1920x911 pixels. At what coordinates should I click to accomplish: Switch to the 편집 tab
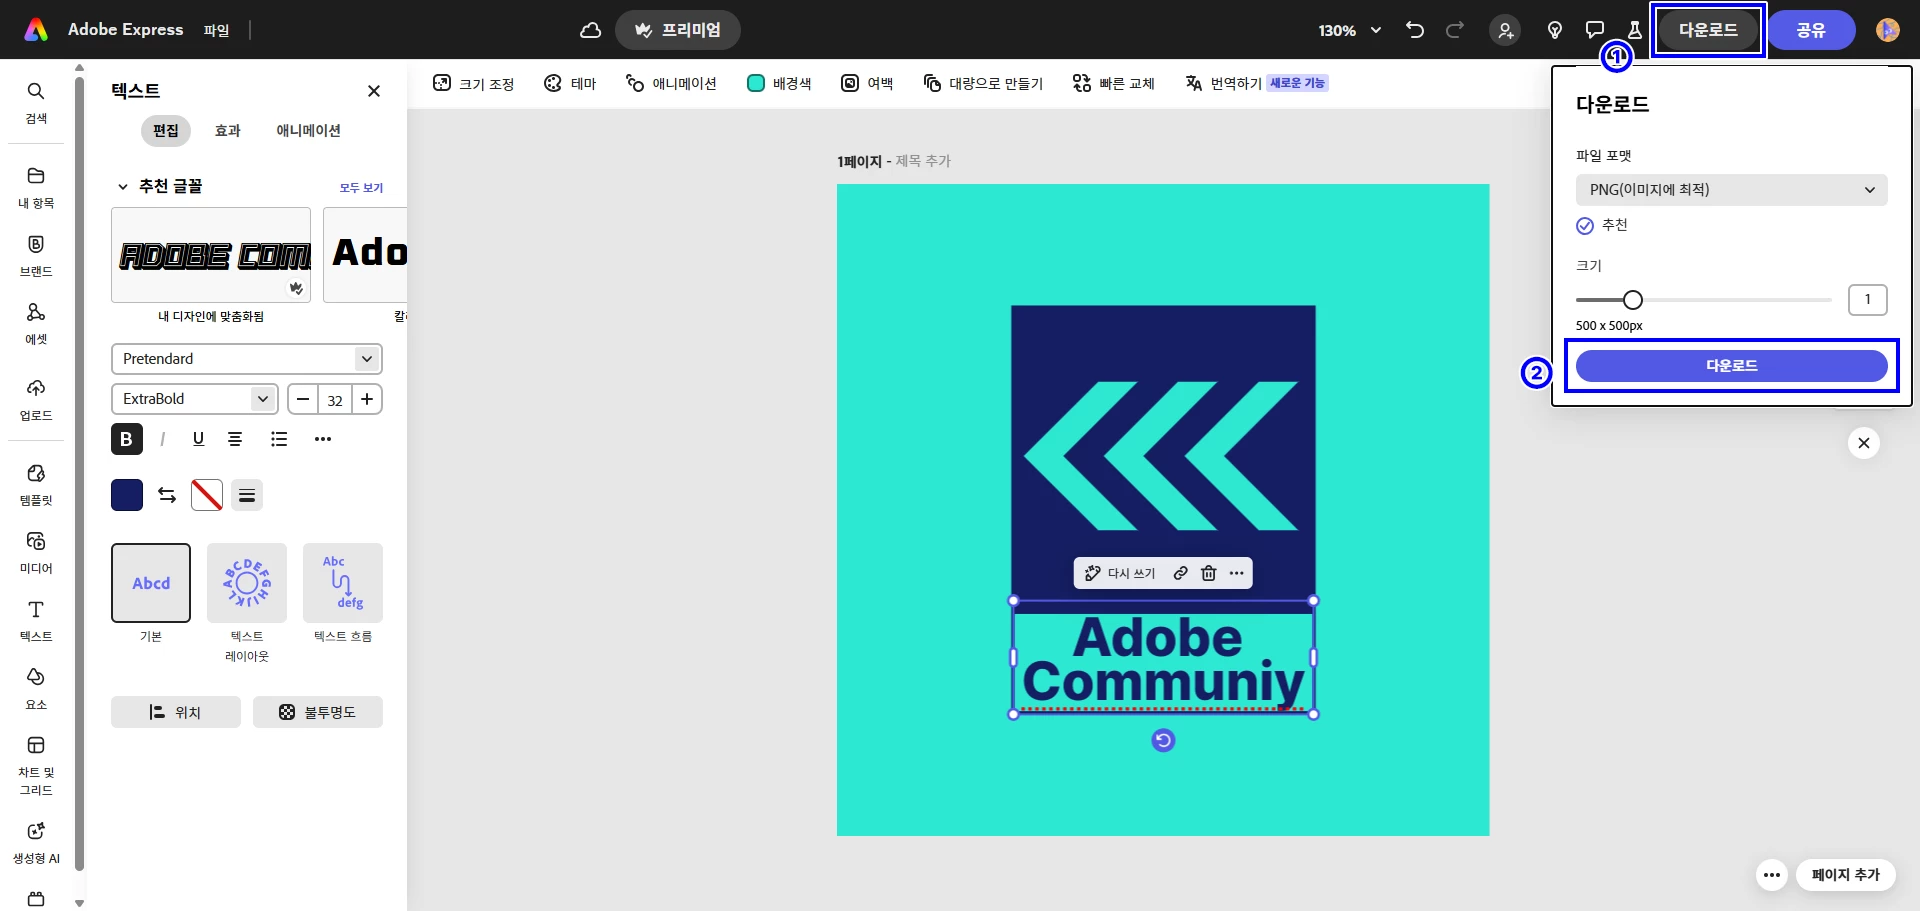(x=166, y=131)
